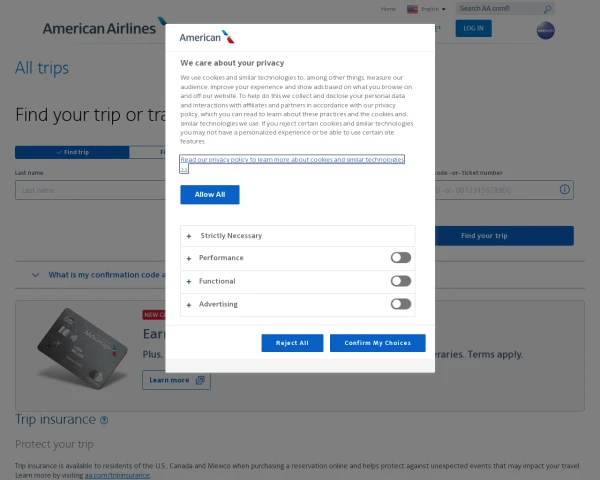Viewport: 600px width, 480px height.
Task: Click the oneworld alliance logo
Action: point(545,31)
